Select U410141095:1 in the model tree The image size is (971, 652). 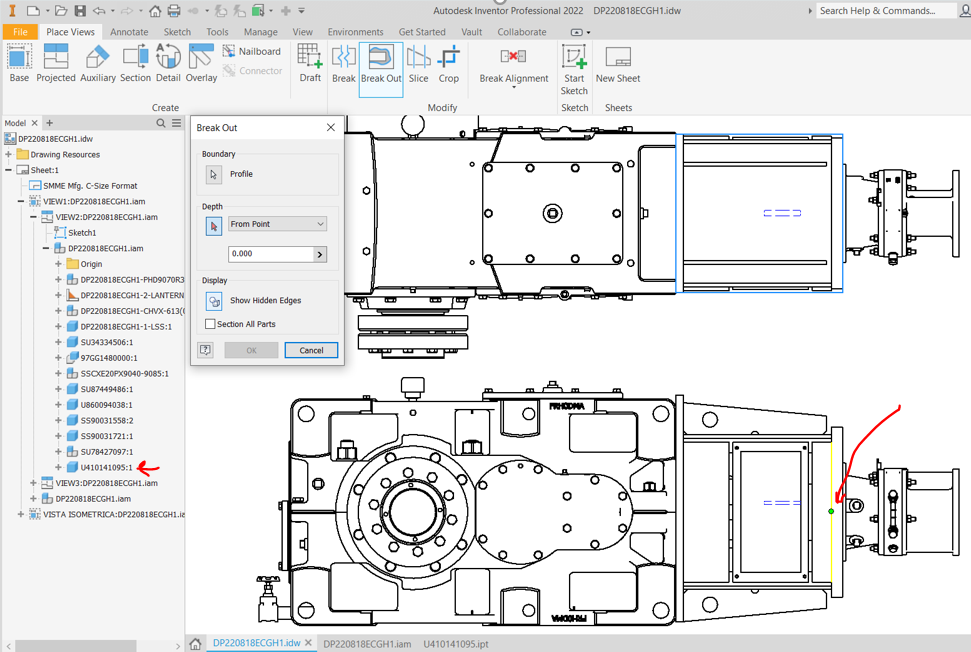click(106, 467)
